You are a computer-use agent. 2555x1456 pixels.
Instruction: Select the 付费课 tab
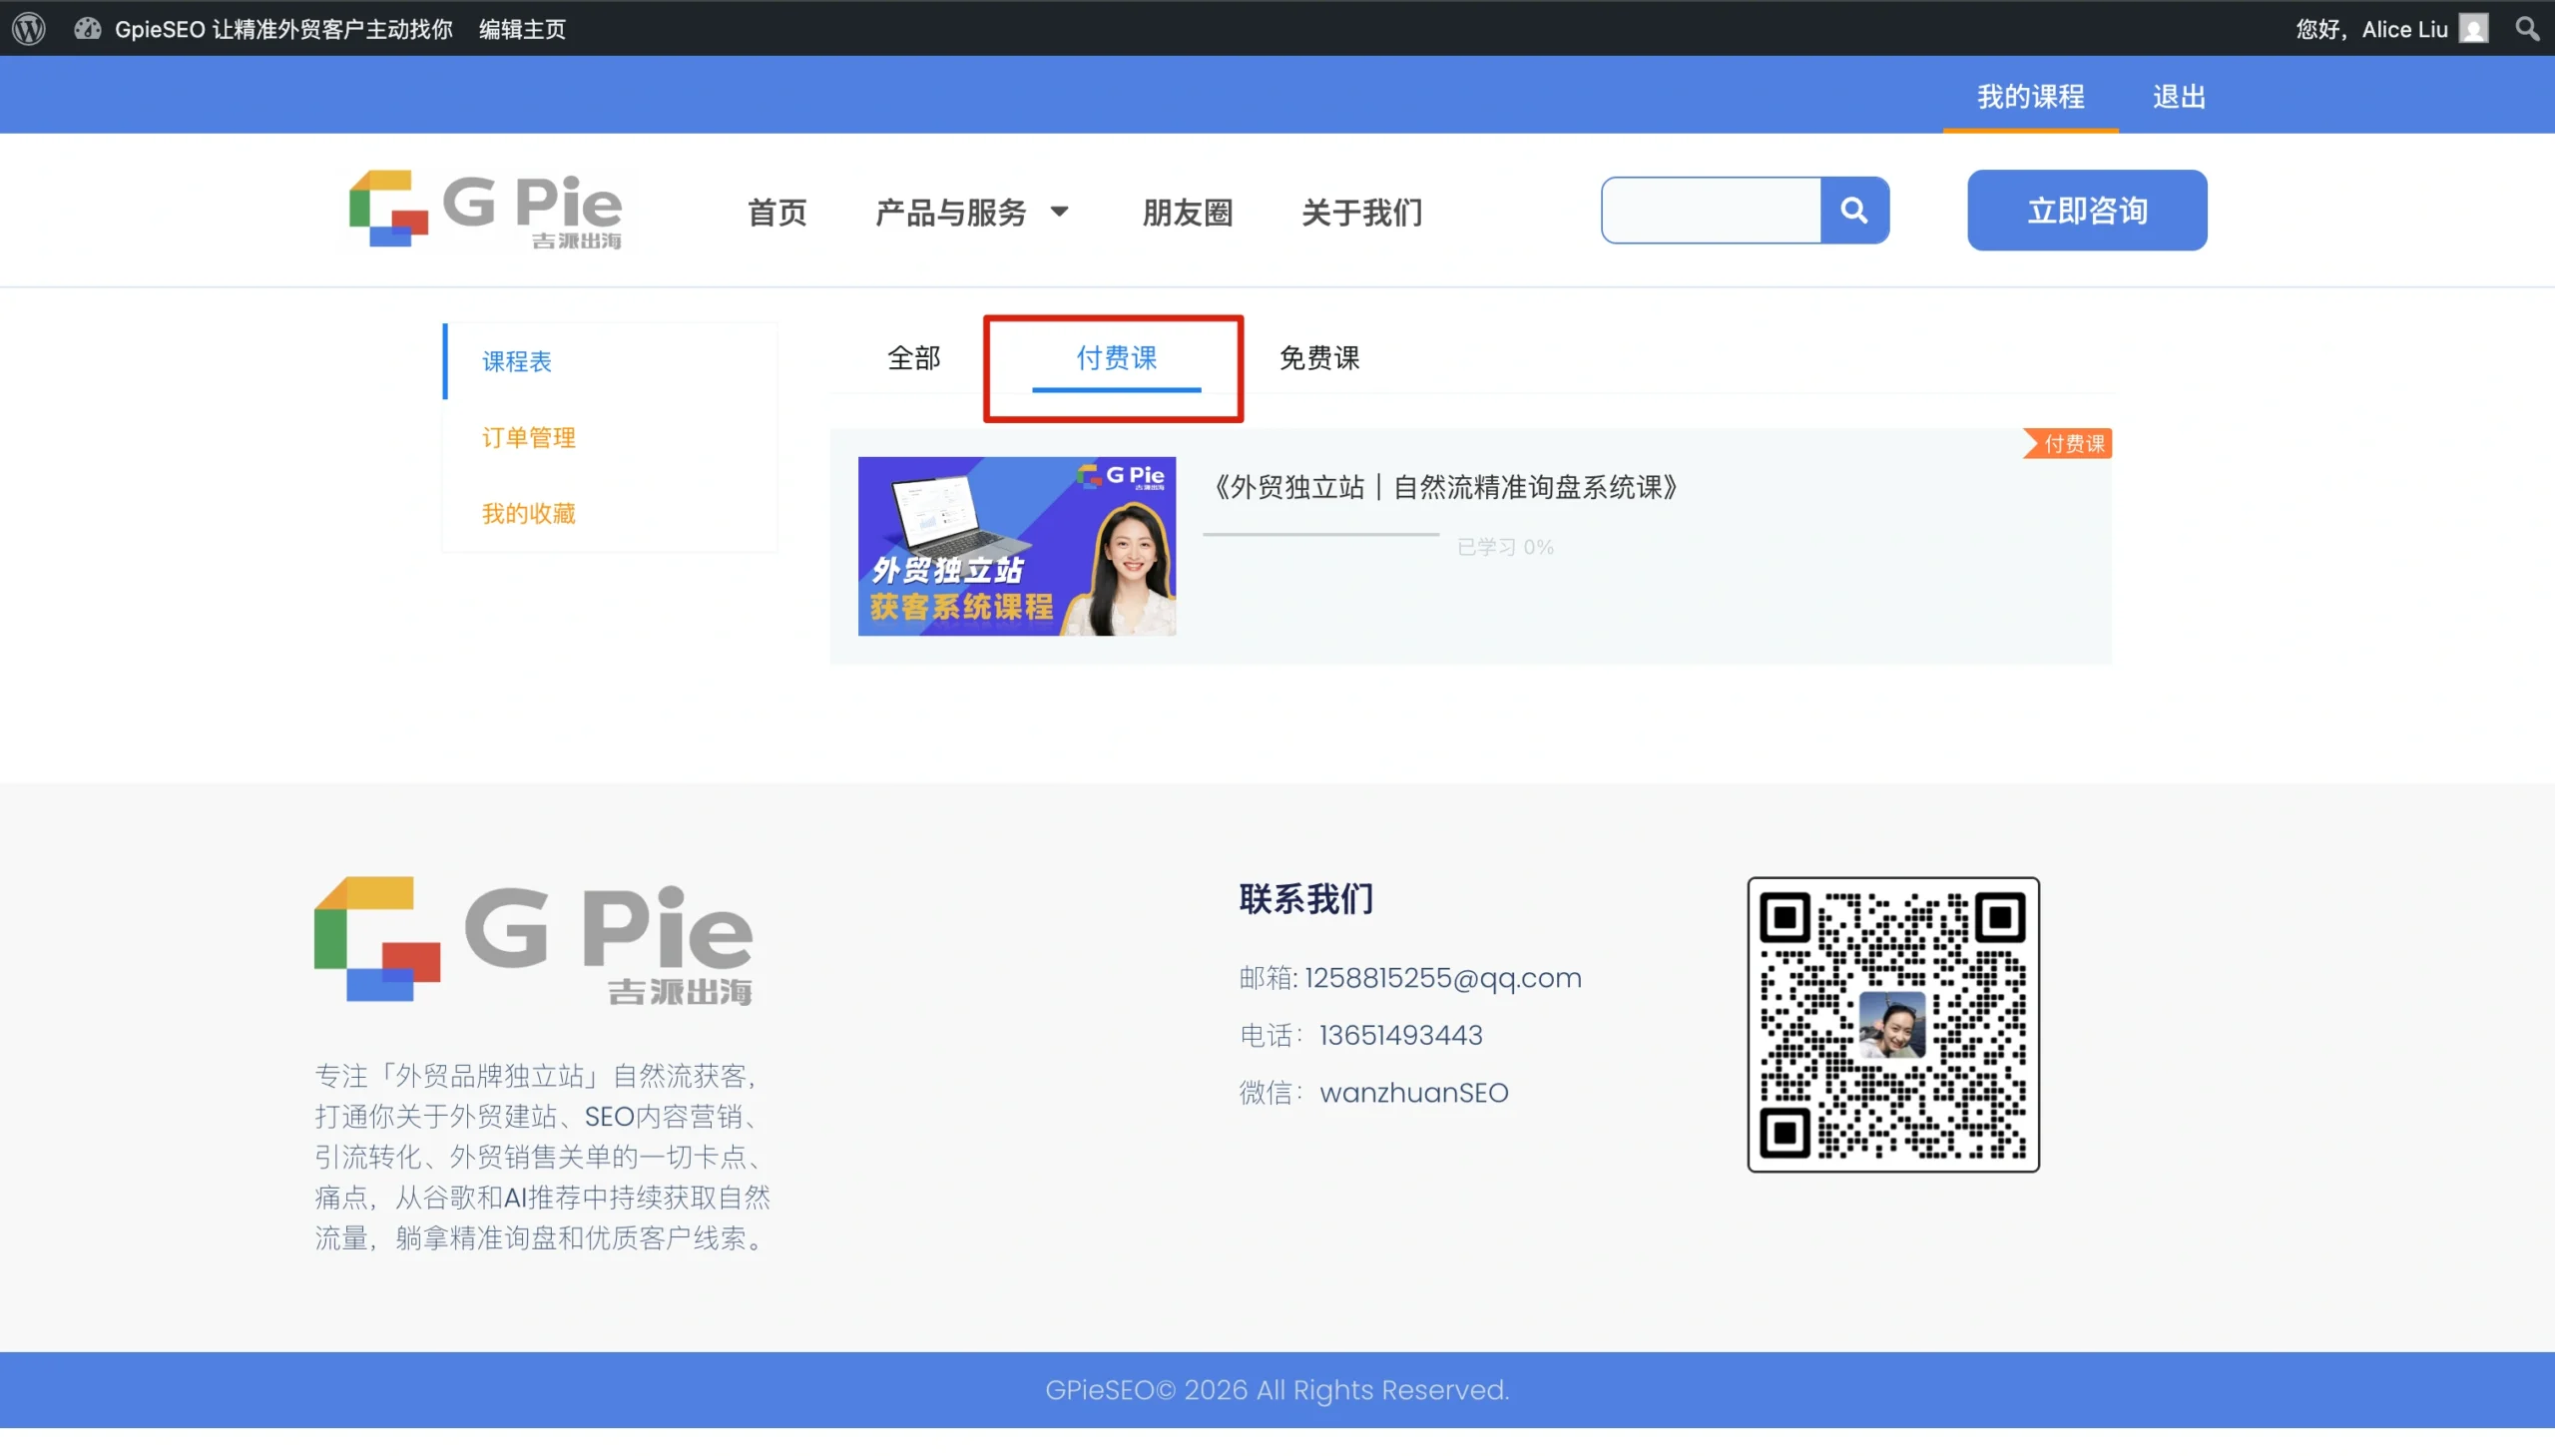1116,358
